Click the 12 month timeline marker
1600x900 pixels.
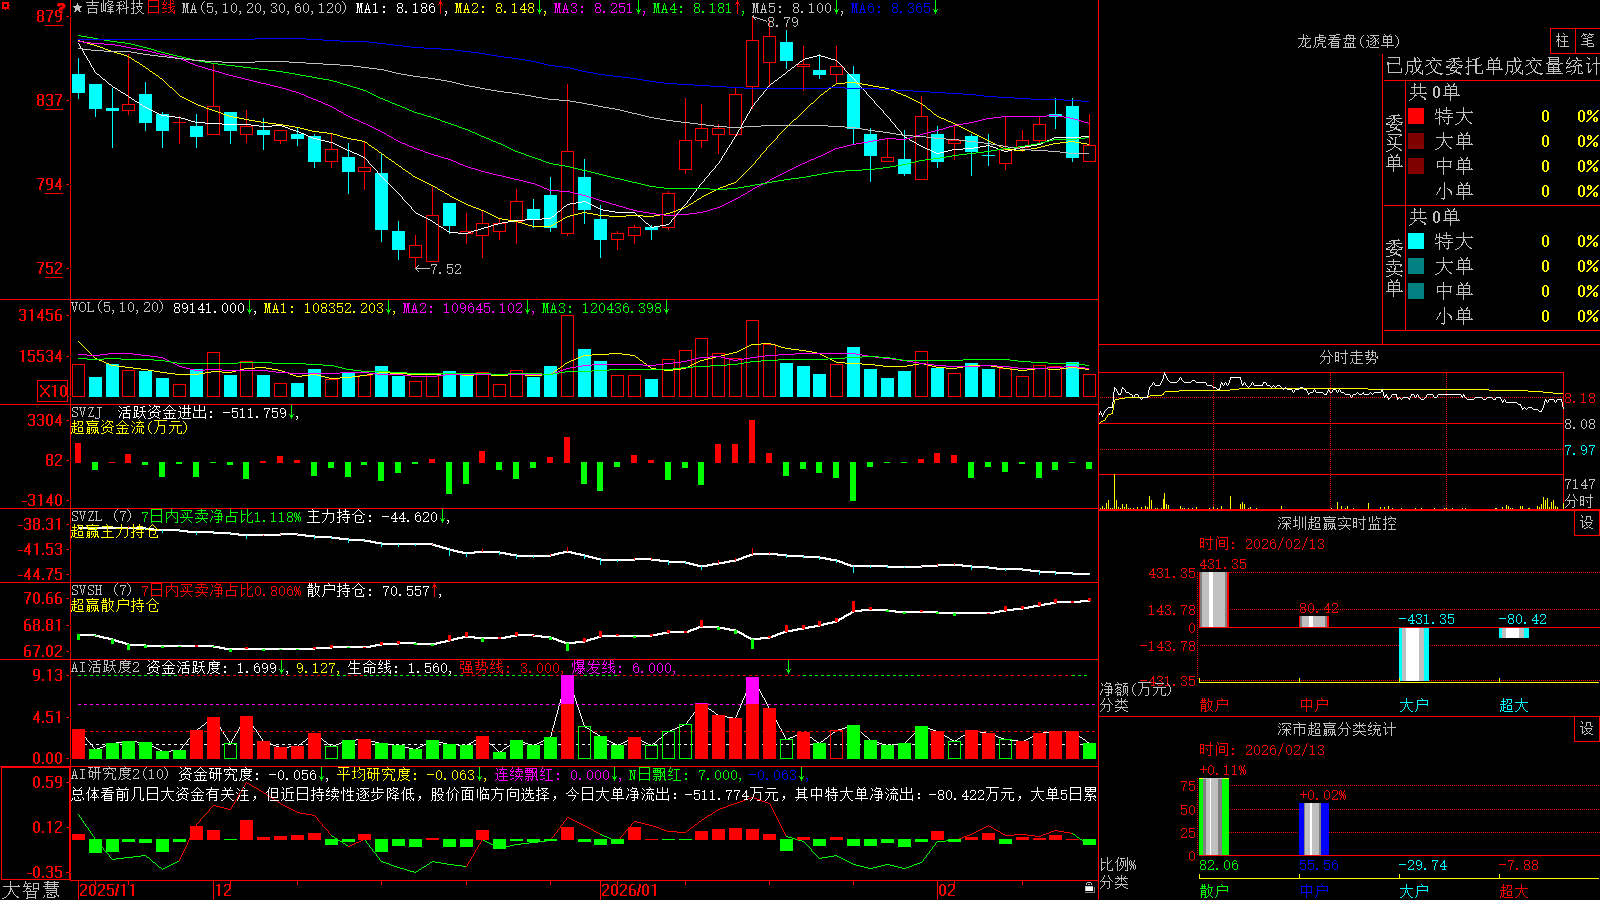224,890
